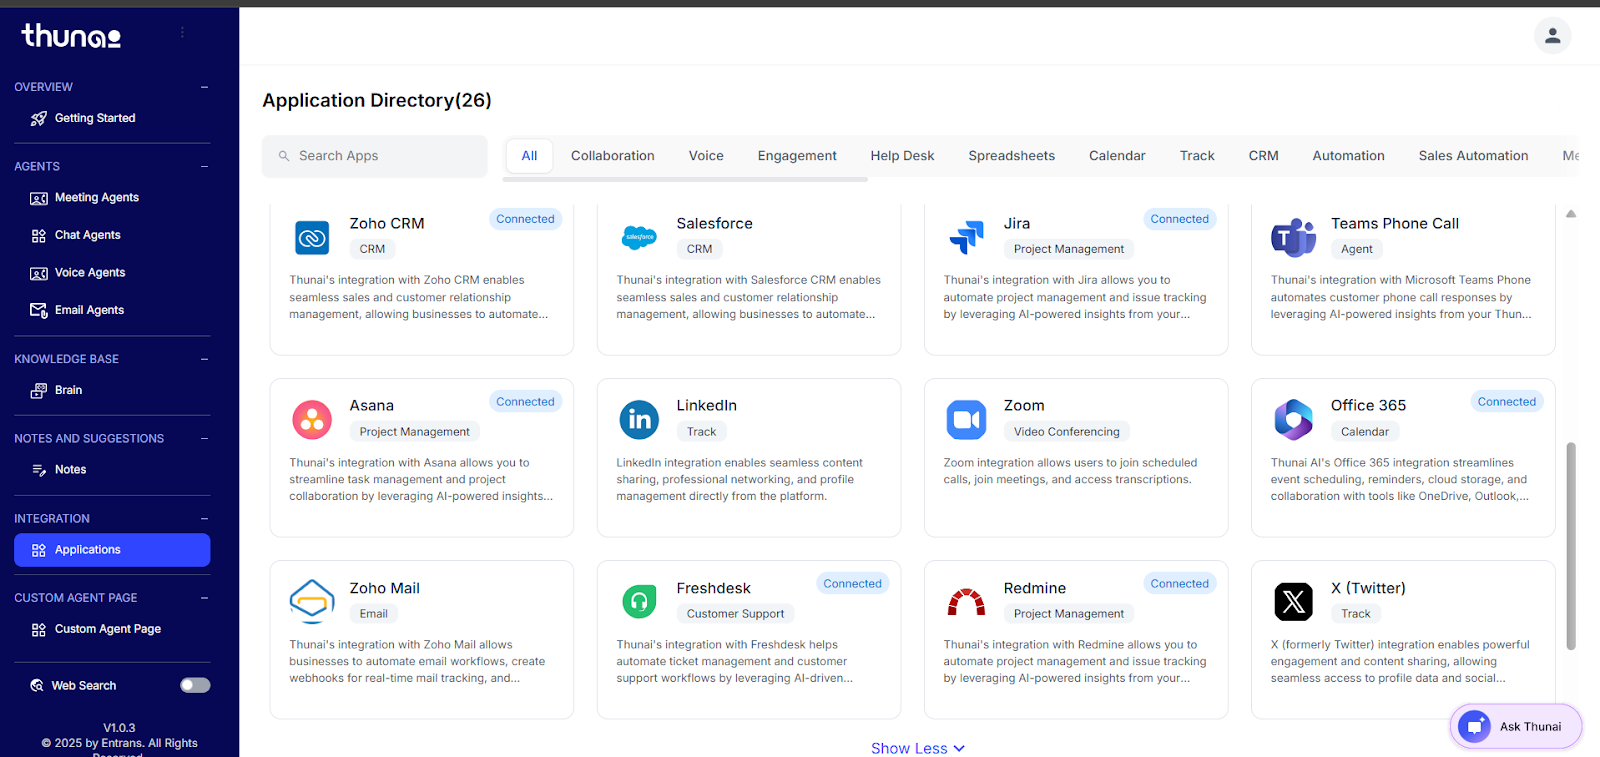Screen dimensions: 1600x757
Task: Click the Voice Agents icon
Action: pyautogui.click(x=39, y=273)
